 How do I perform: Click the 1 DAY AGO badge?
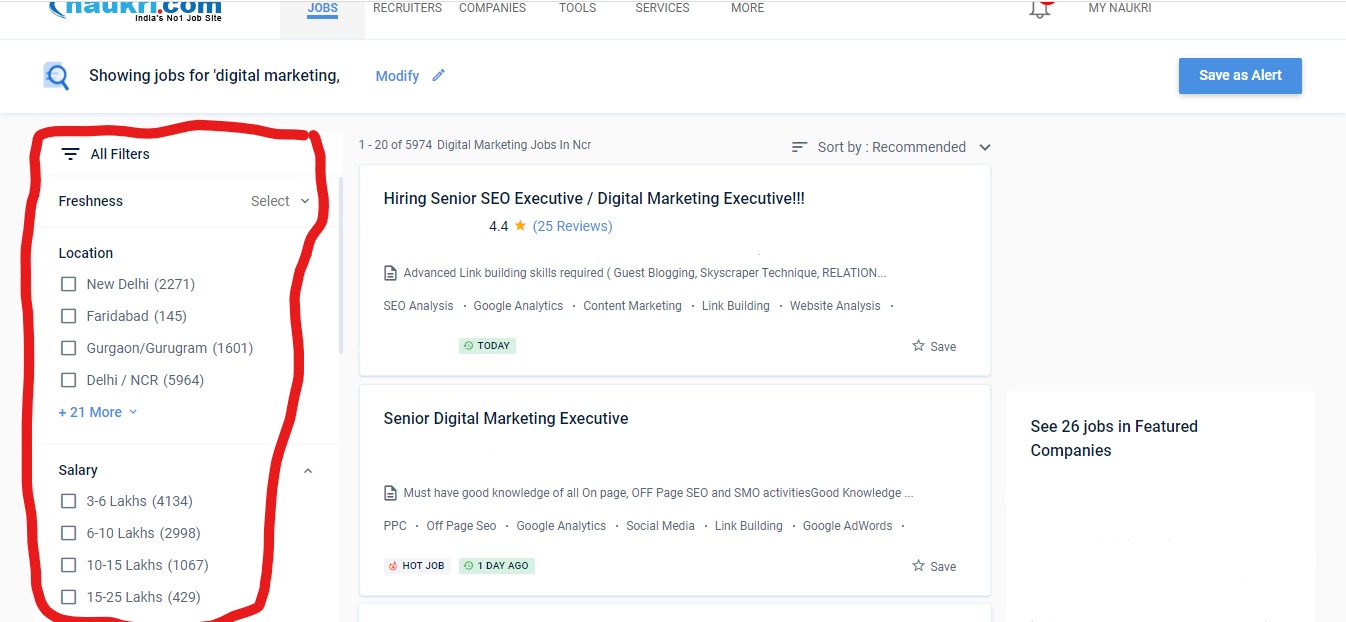(497, 566)
